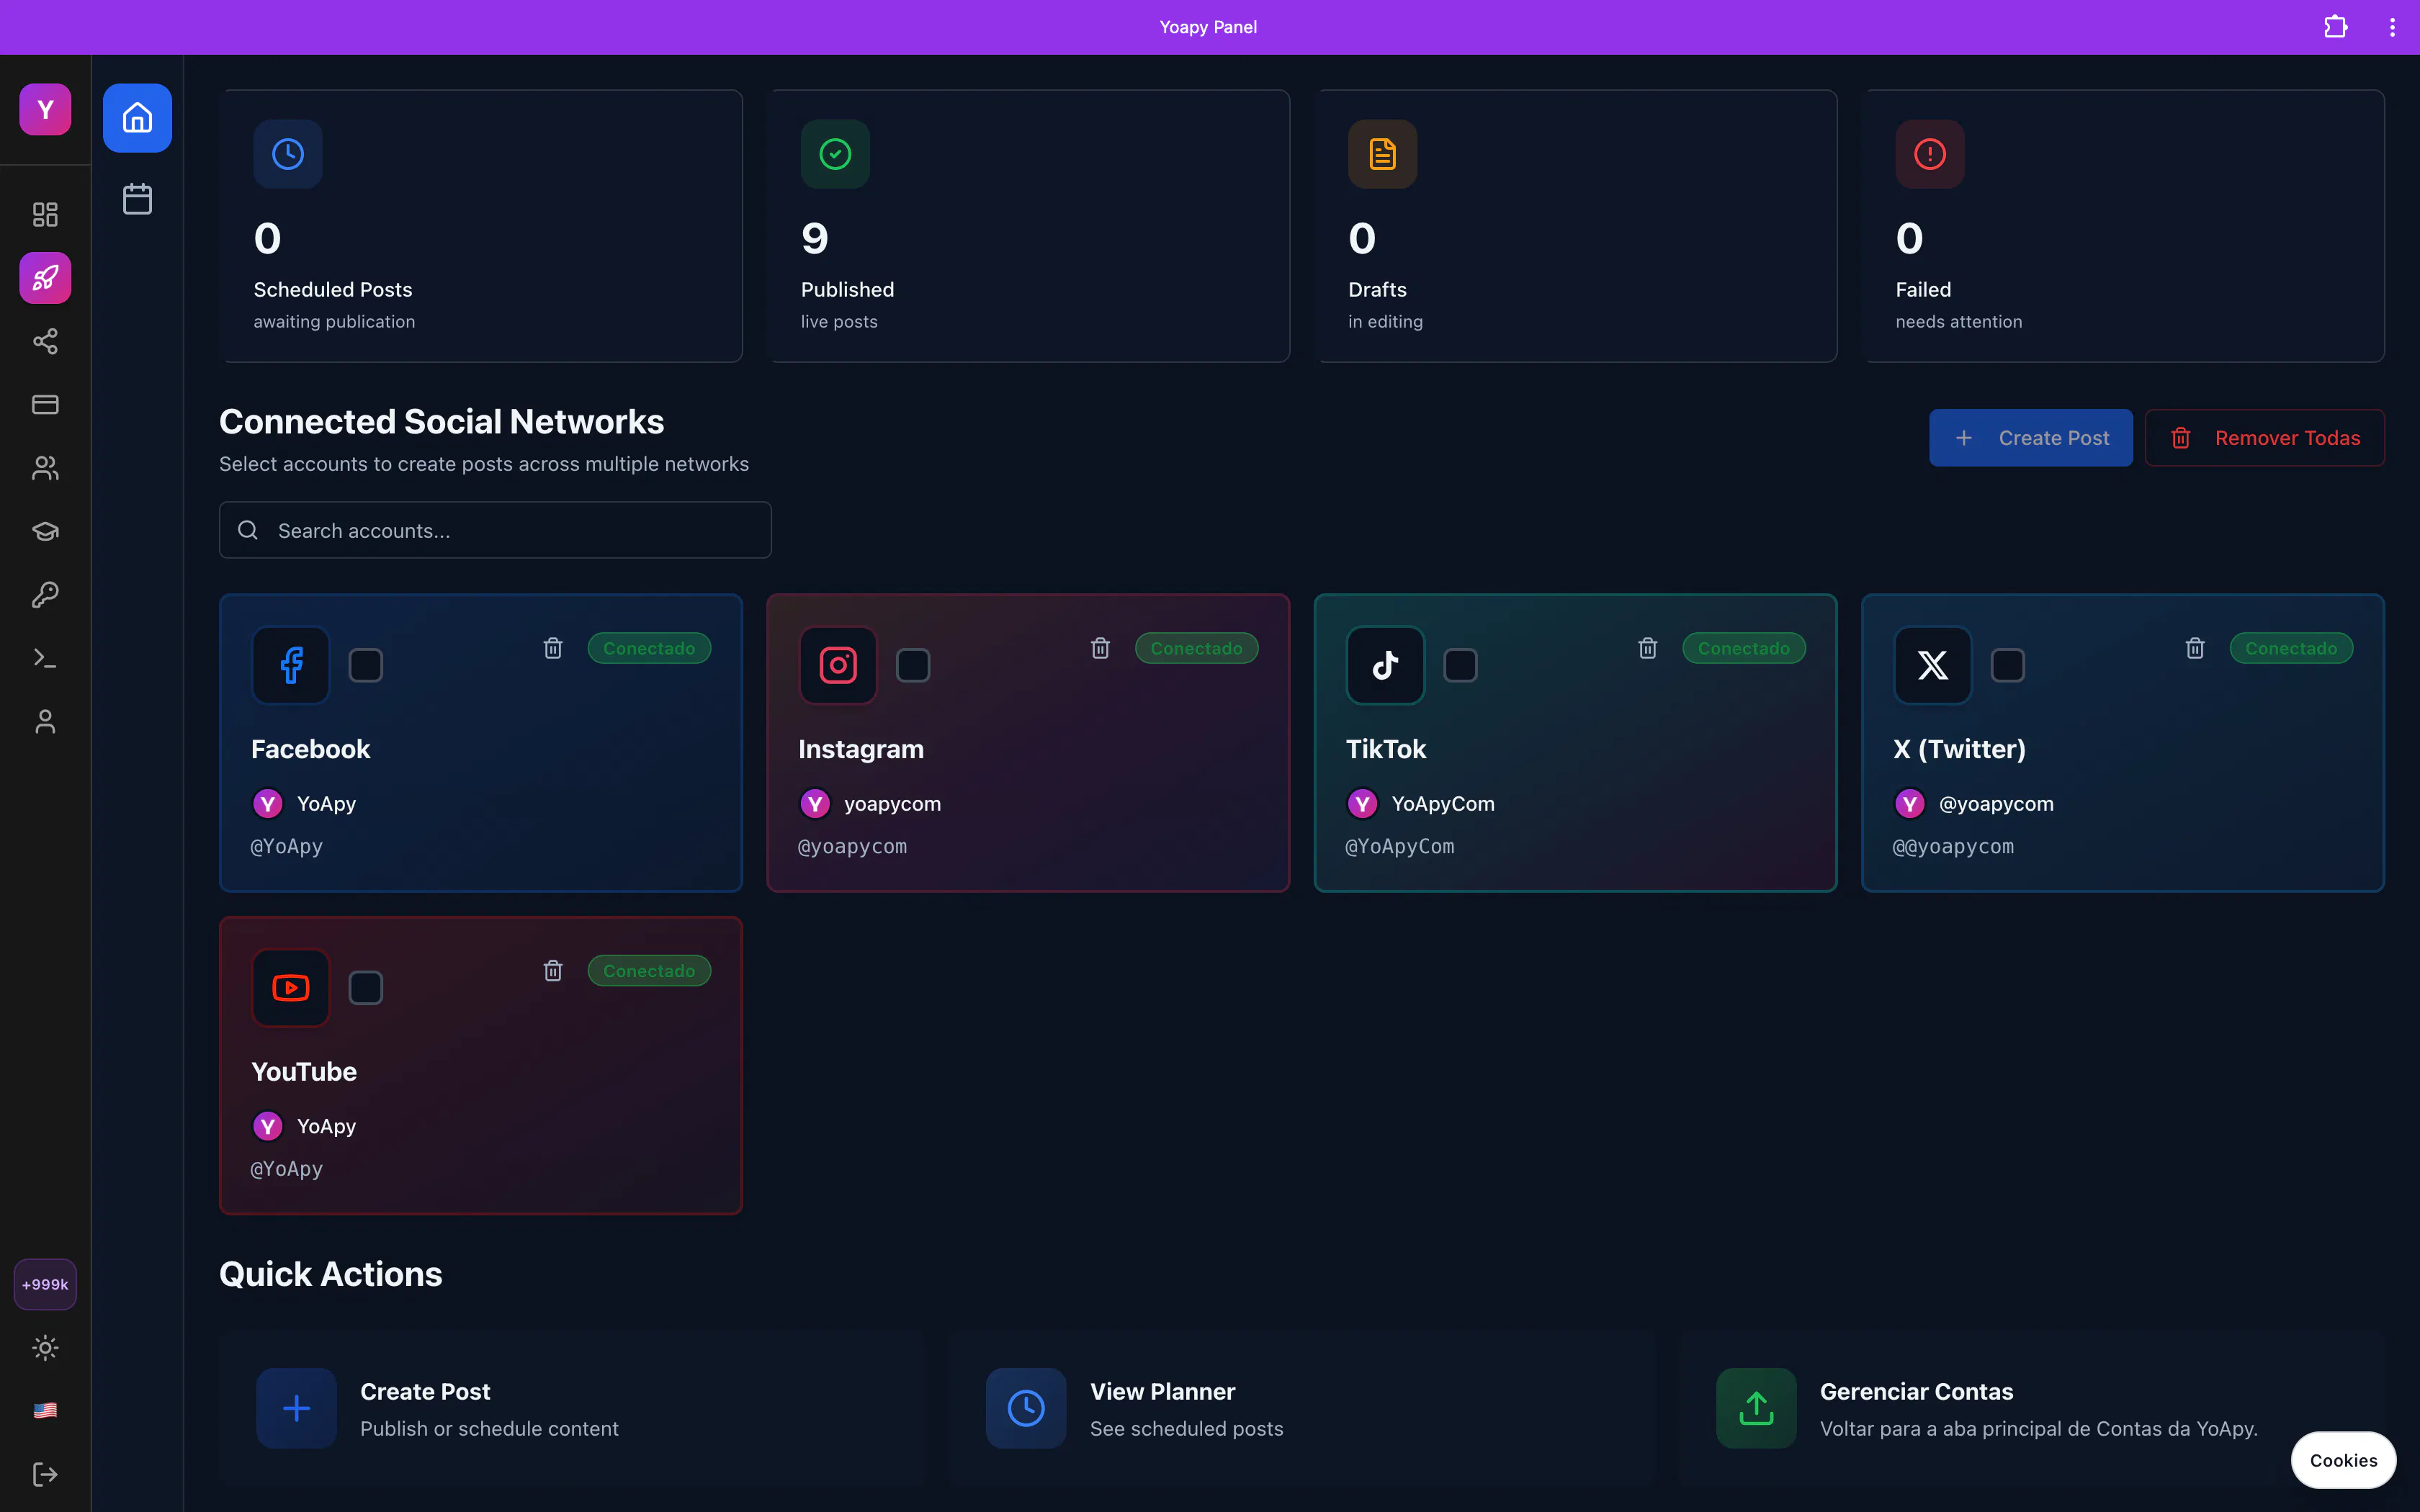Image resolution: width=2420 pixels, height=1512 pixels.
Task: Open the graduation cap academy icon
Action: click(x=45, y=531)
